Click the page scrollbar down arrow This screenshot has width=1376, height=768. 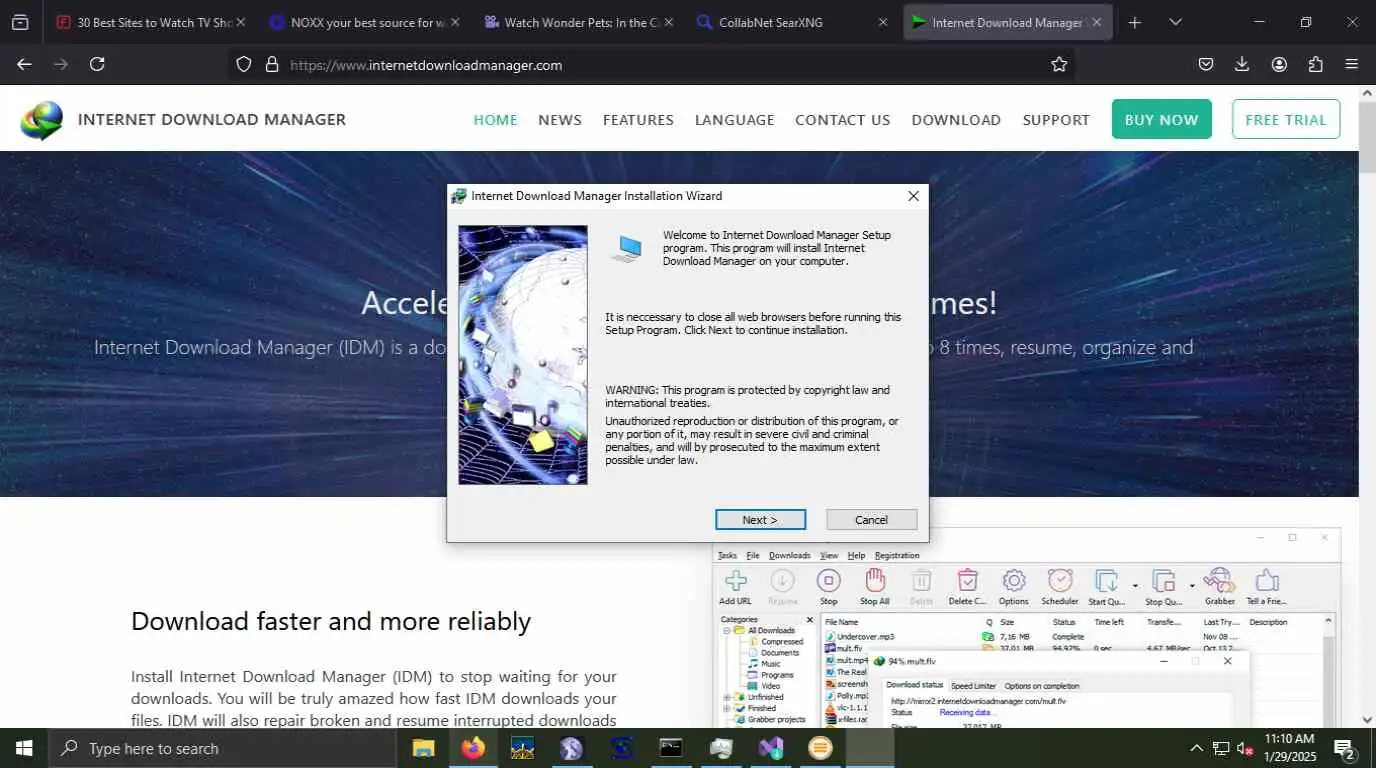click(1367, 720)
